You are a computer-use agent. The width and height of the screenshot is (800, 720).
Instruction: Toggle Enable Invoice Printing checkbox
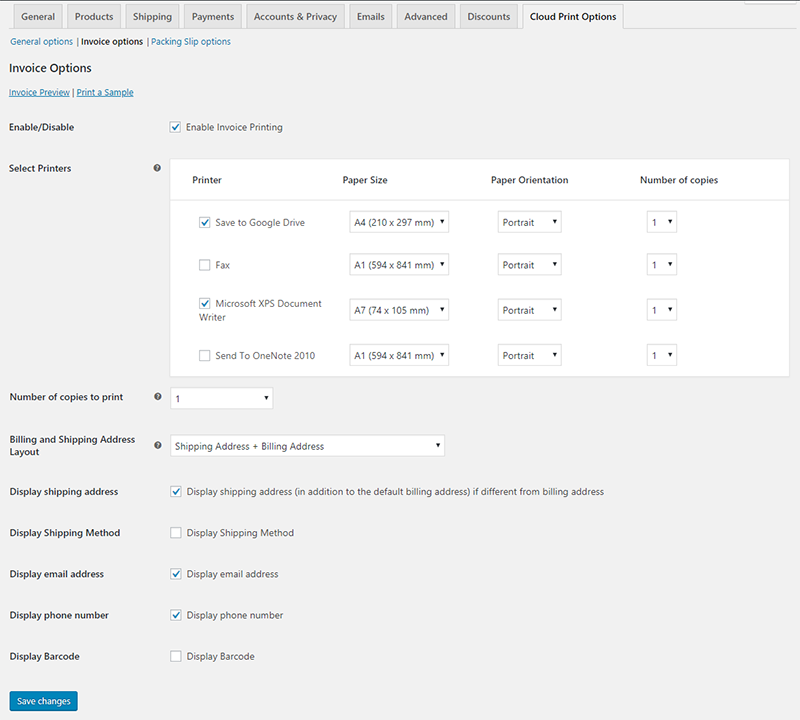(175, 127)
